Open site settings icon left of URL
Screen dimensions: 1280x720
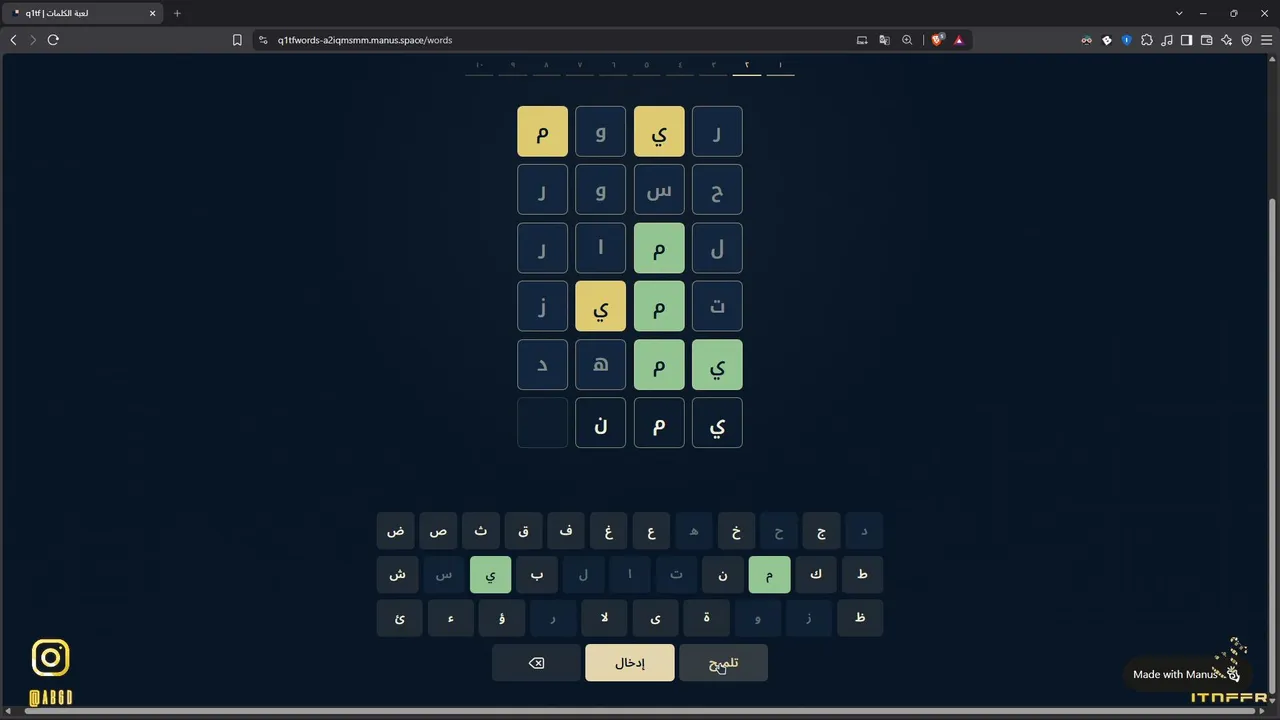point(263,40)
